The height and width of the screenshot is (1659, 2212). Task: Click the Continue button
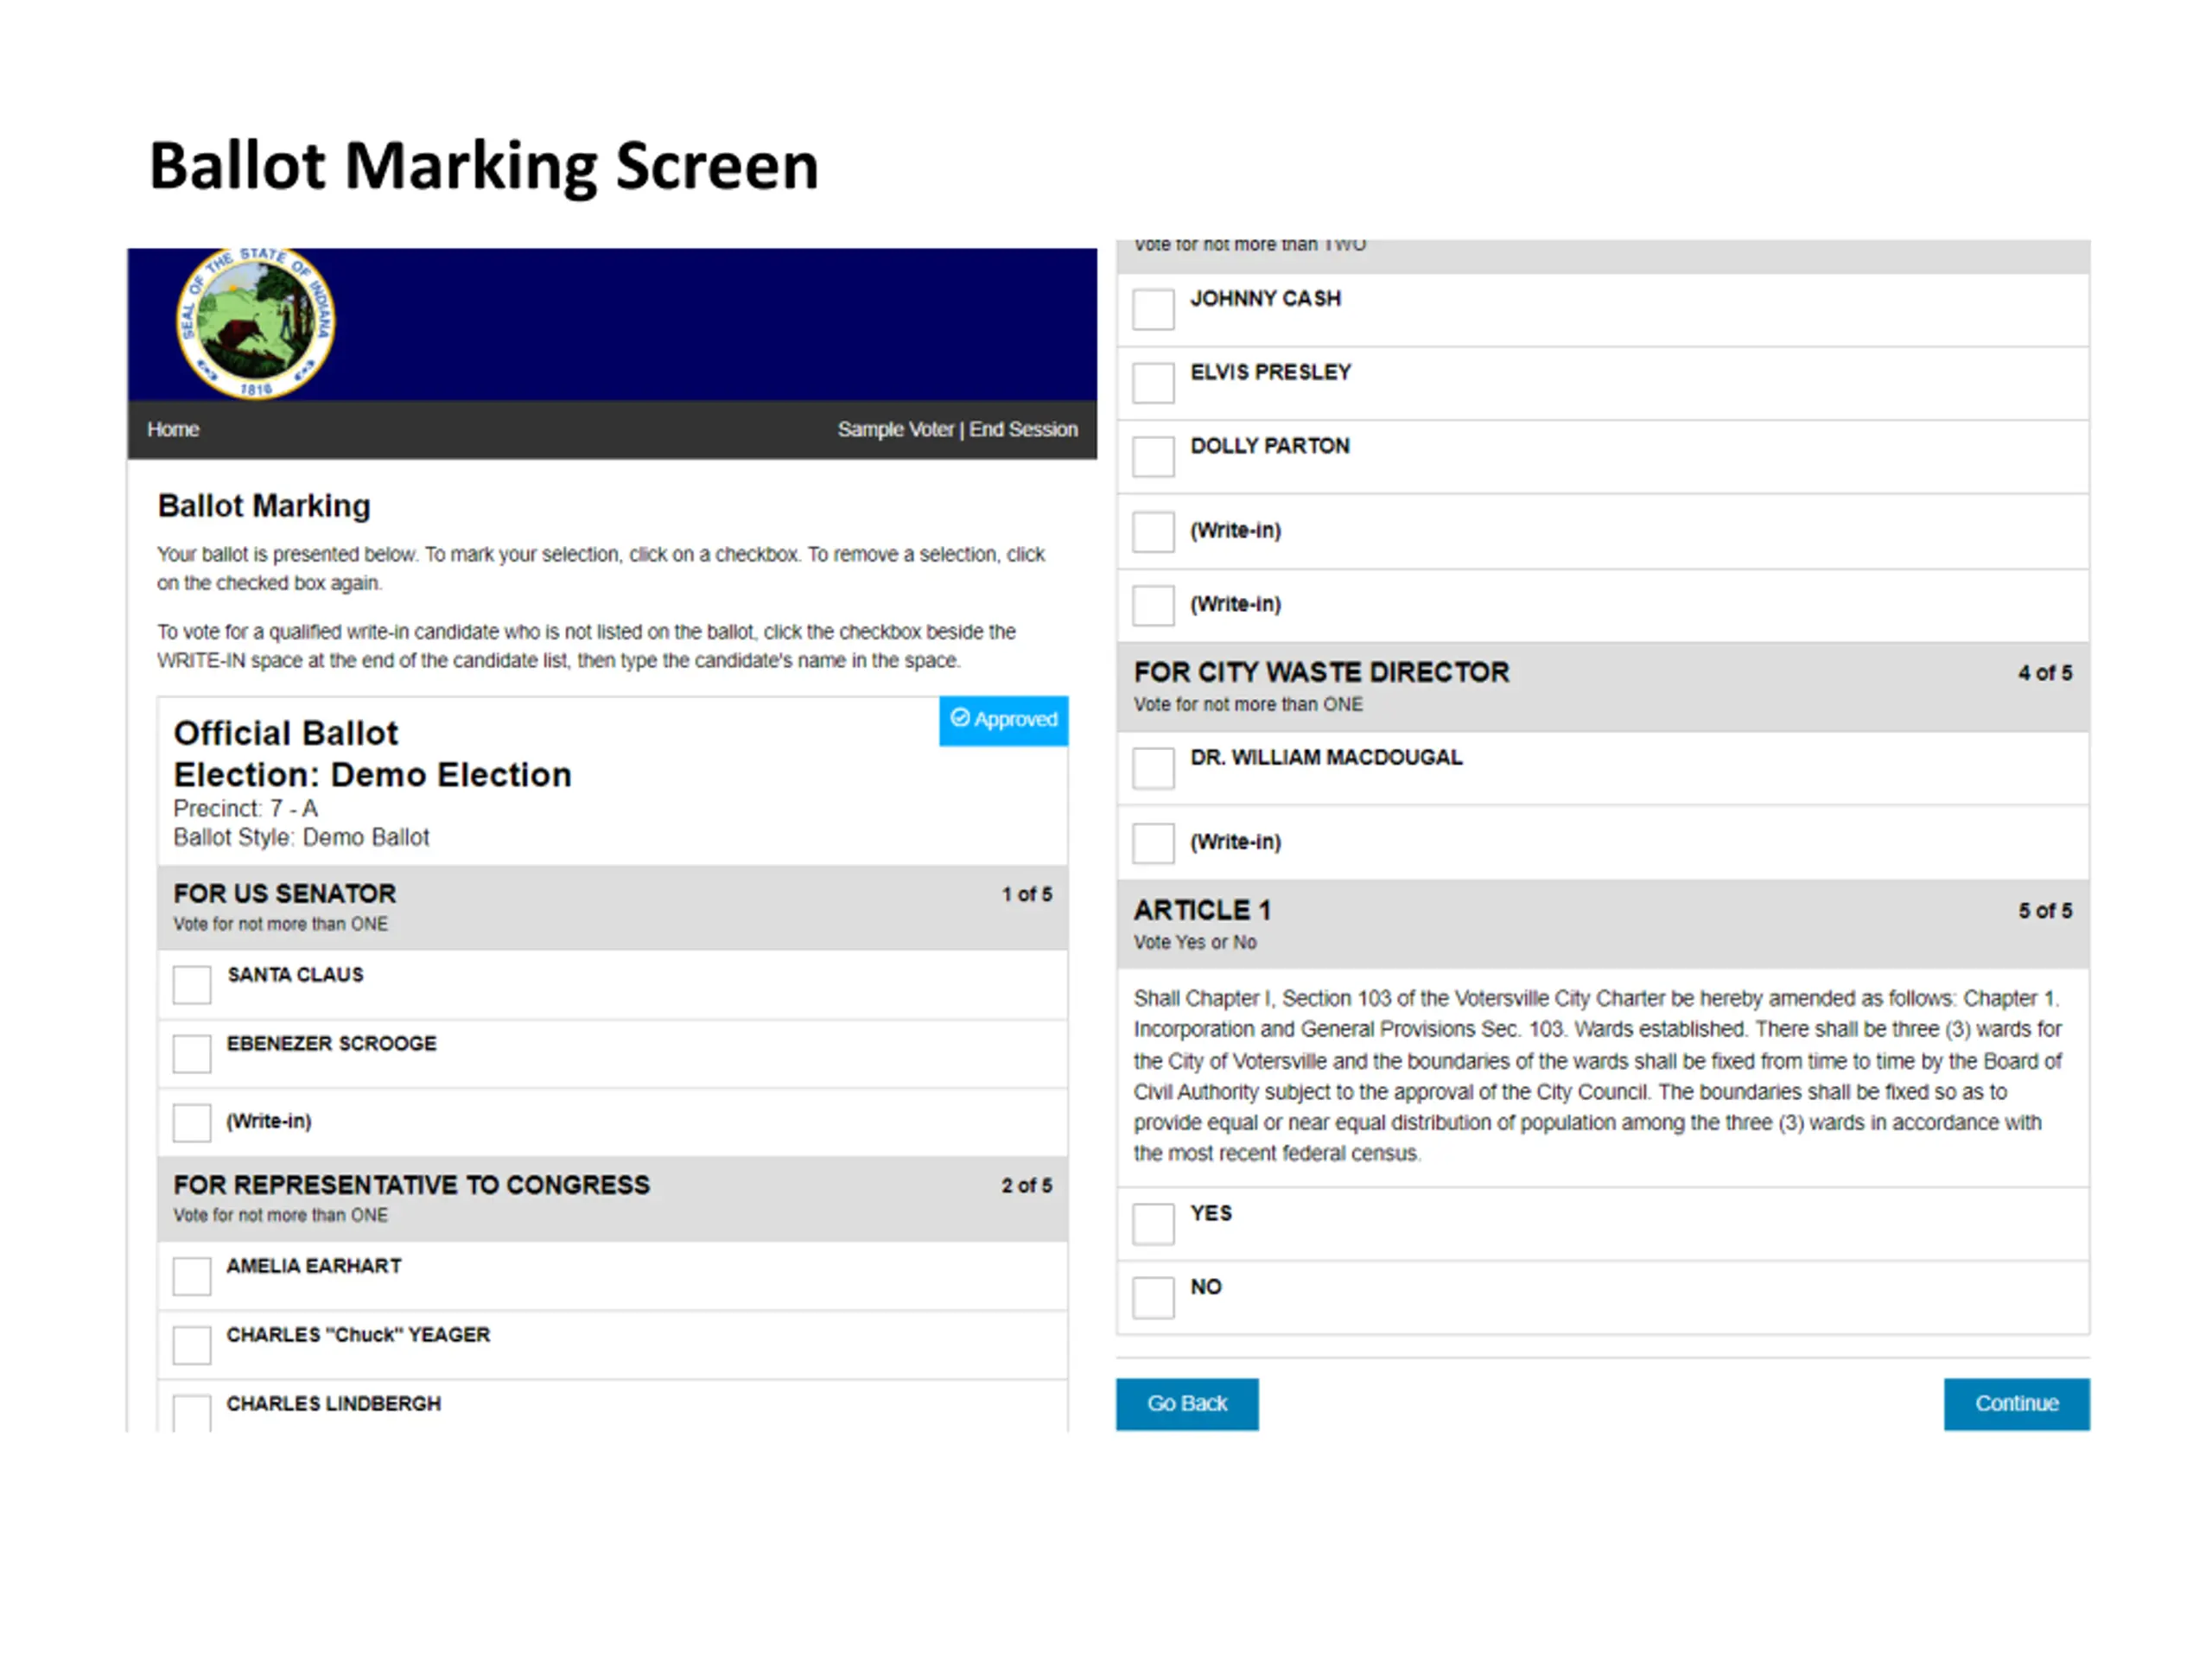[x=2016, y=1404]
